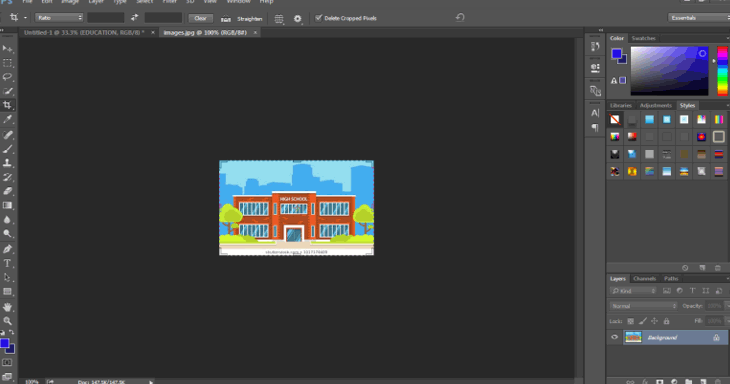The width and height of the screenshot is (730, 384).
Task: Toggle type layer filter
Action: pyautogui.click(x=693, y=291)
